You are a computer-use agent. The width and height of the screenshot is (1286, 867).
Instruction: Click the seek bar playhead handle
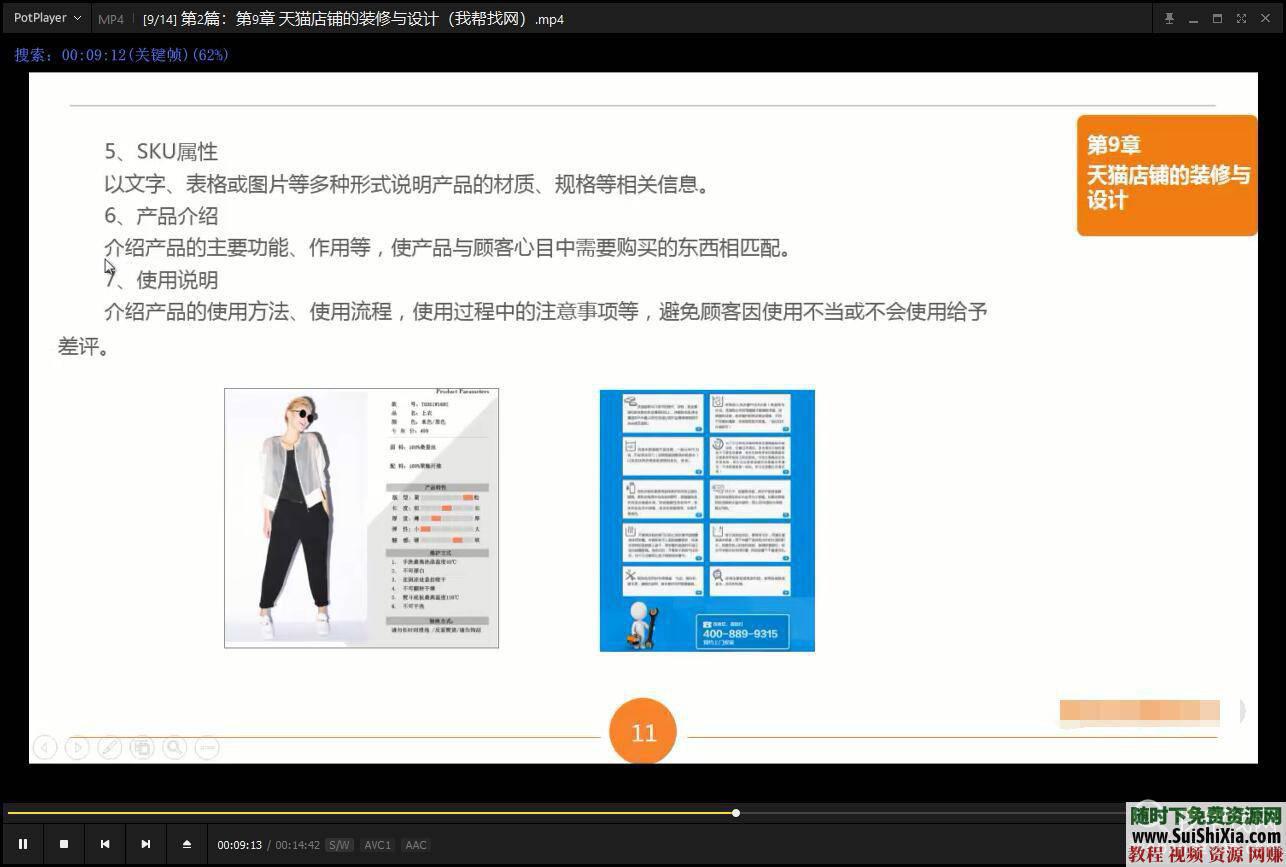click(x=736, y=813)
